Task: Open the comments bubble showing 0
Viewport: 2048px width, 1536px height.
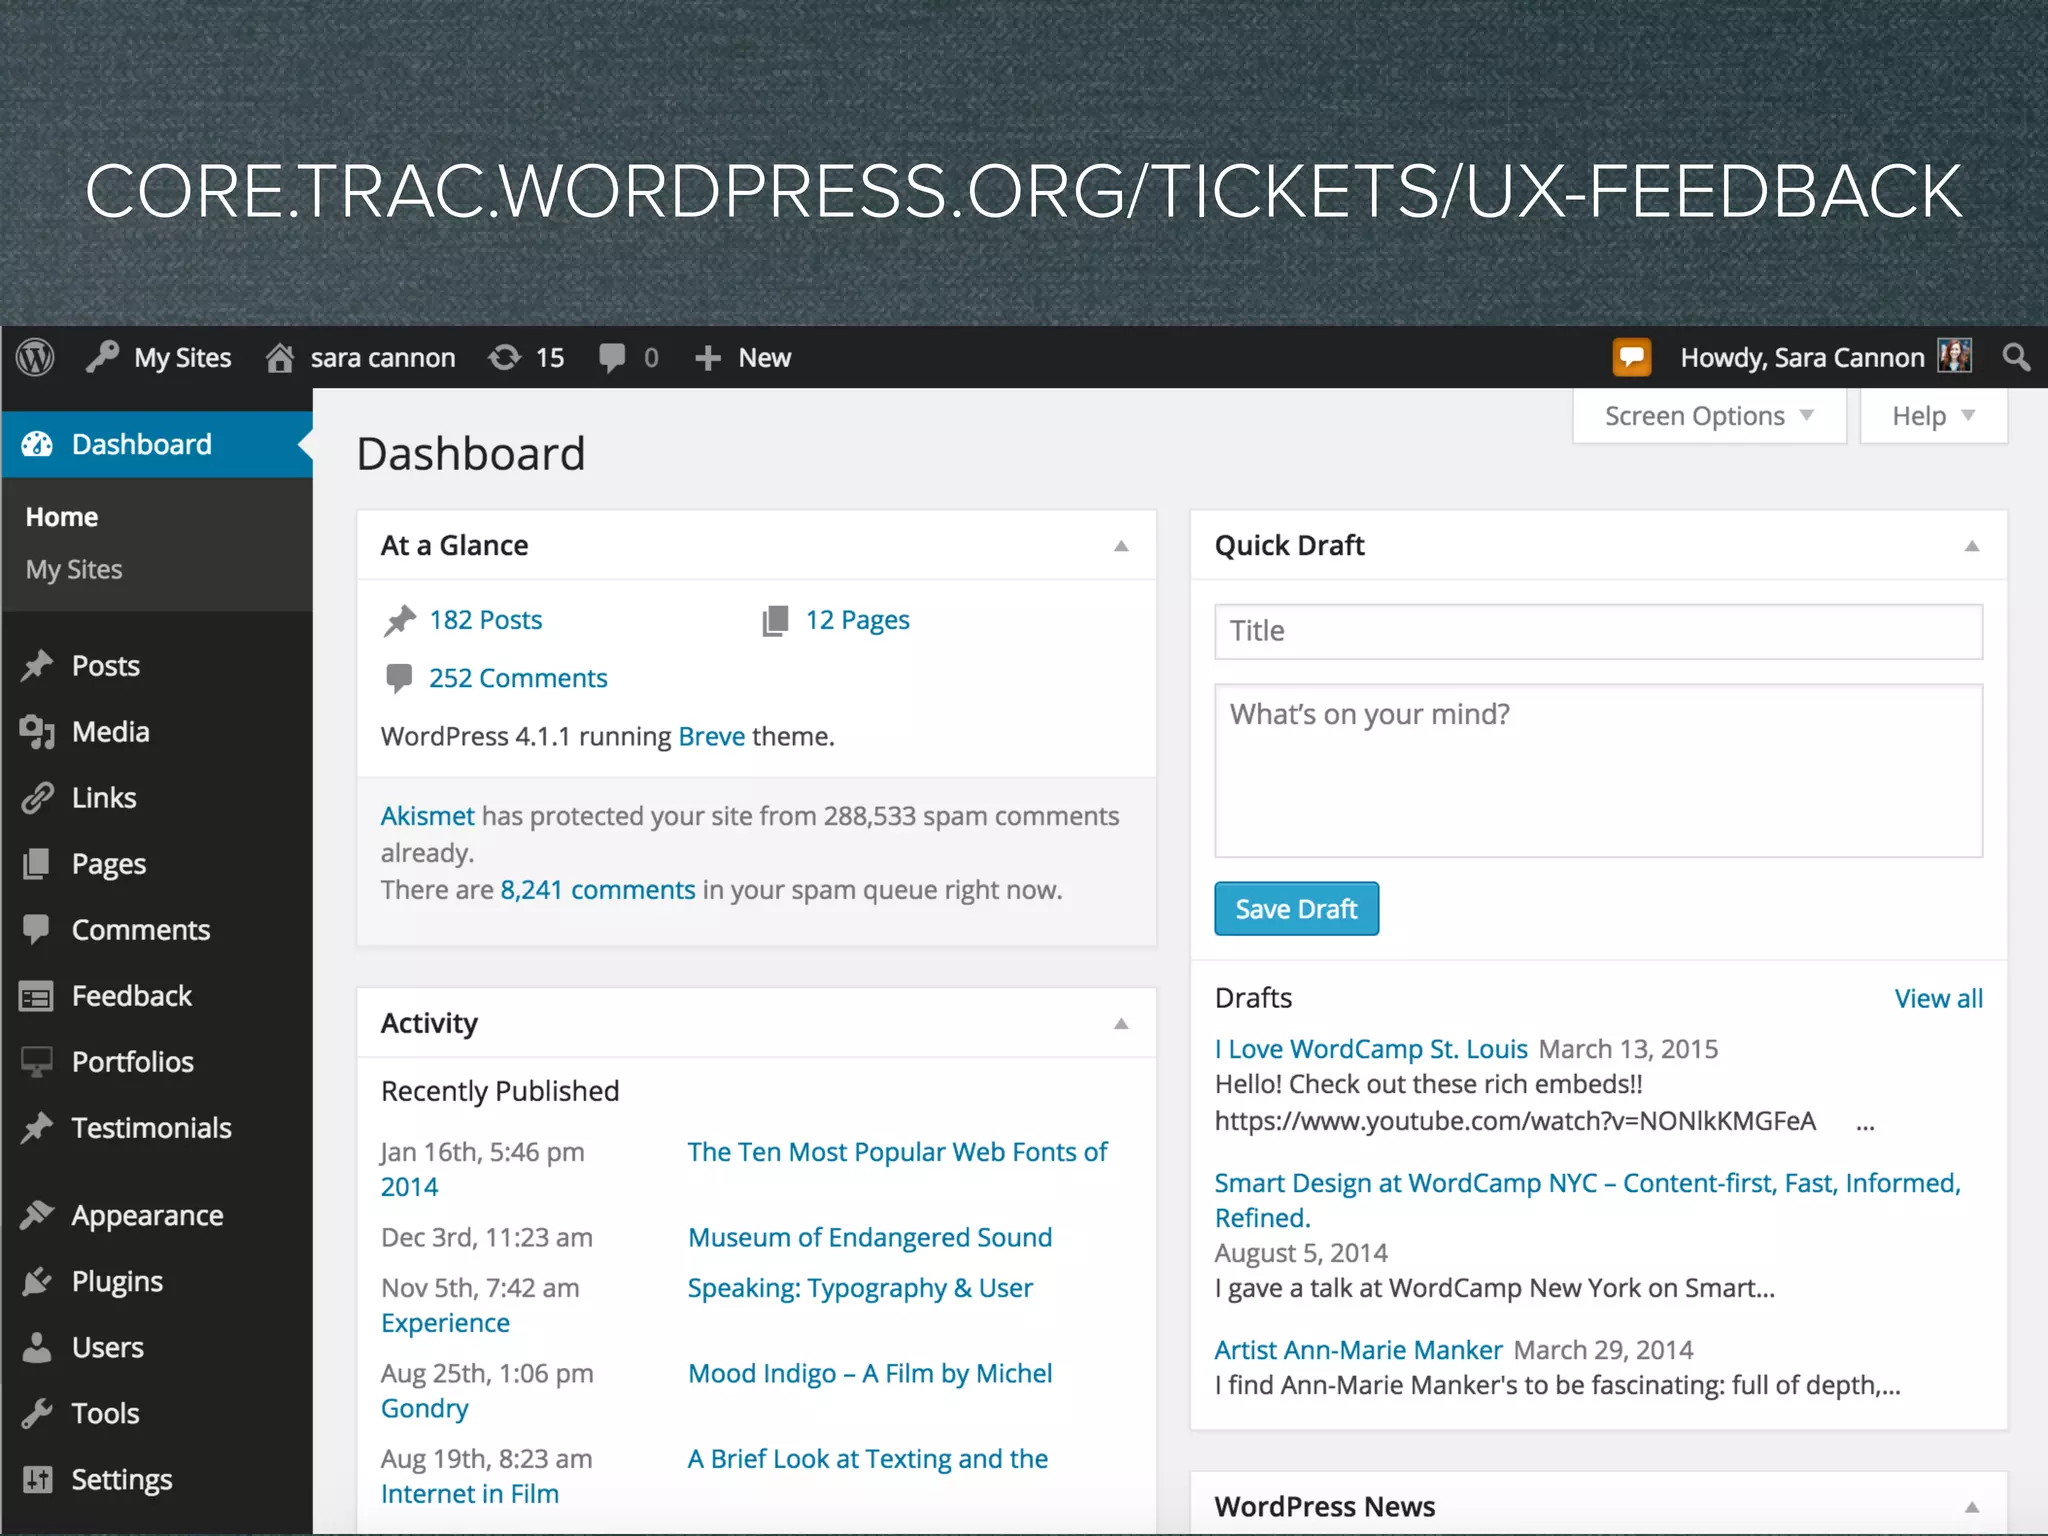Action: (x=612, y=358)
